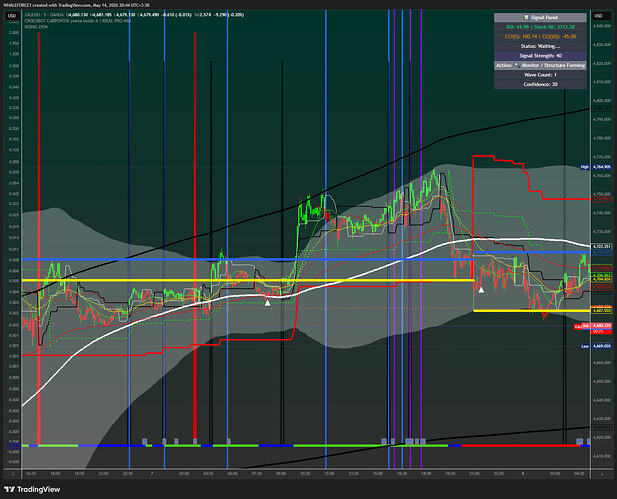Image resolution: width=617 pixels, height=499 pixels.
Task: Click the white triangle marker just after 21:00
Action: point(481,290)
